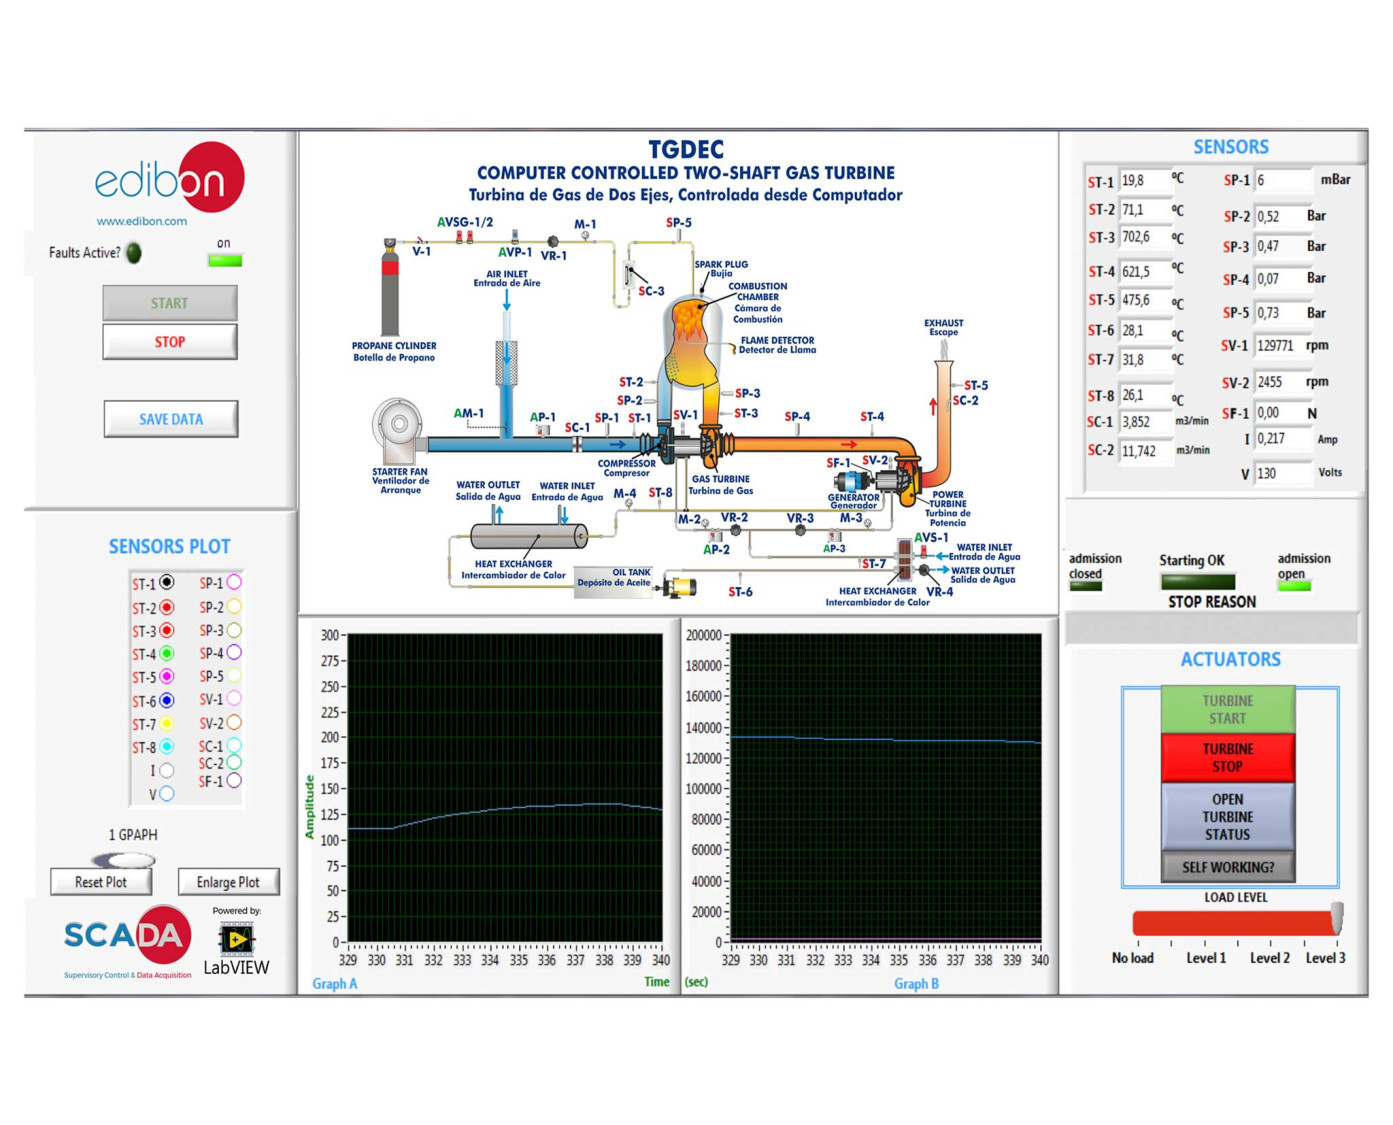This screenshot has width=1393, height=1125.
Task: Toggle the SV-2 plot radio button
Action: pyautogui.click(x=234, y=722)
